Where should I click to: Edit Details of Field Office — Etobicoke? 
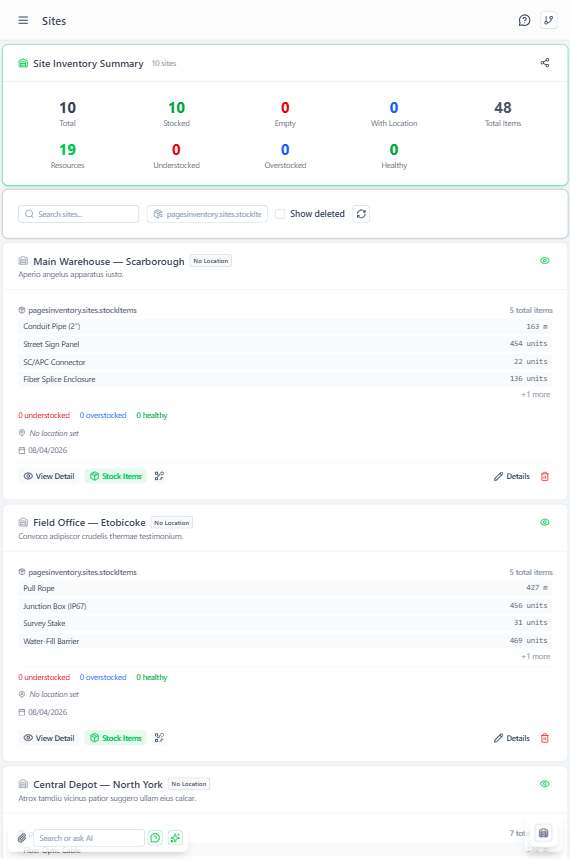pos(512,738)
